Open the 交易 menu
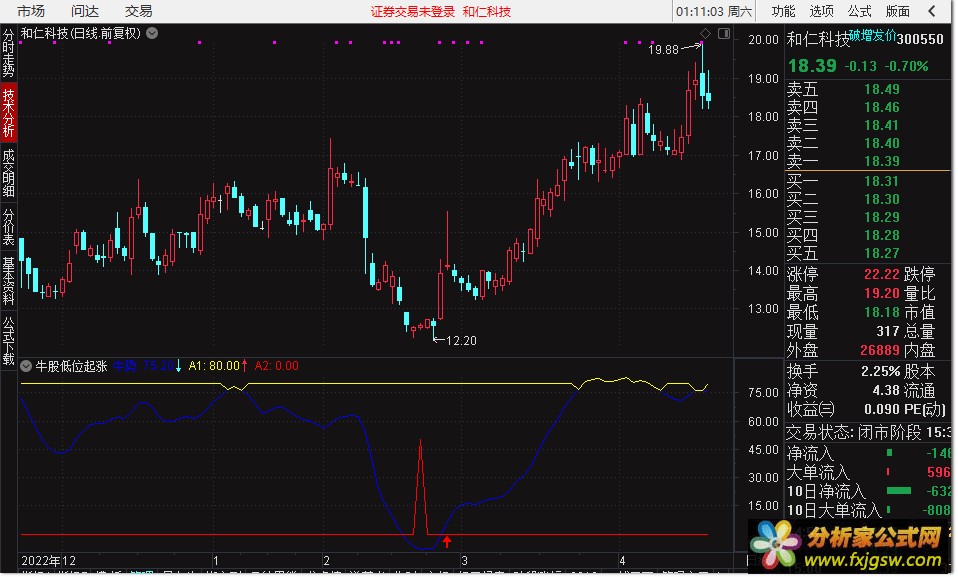958x577 pixels. pyautogui.click(x=138, y=11)
